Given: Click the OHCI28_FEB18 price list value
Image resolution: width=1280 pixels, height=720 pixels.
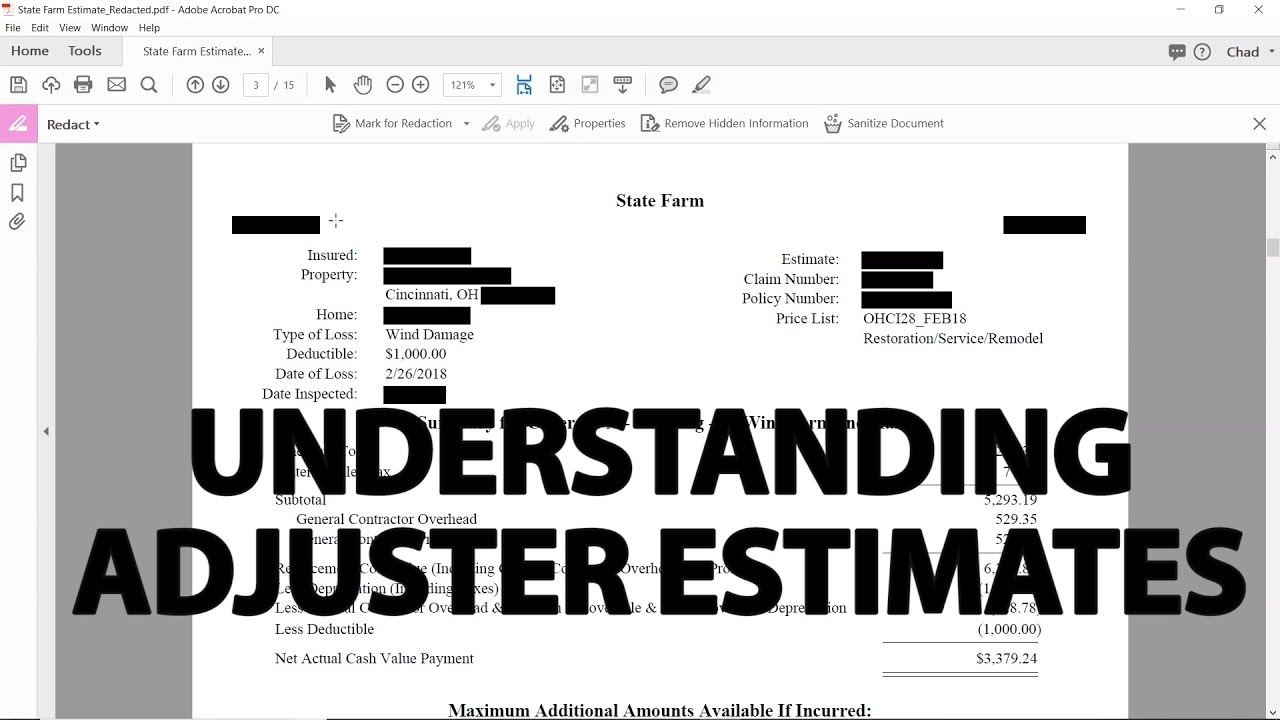Looking at the screenshot, I should (x=914, y=319).
